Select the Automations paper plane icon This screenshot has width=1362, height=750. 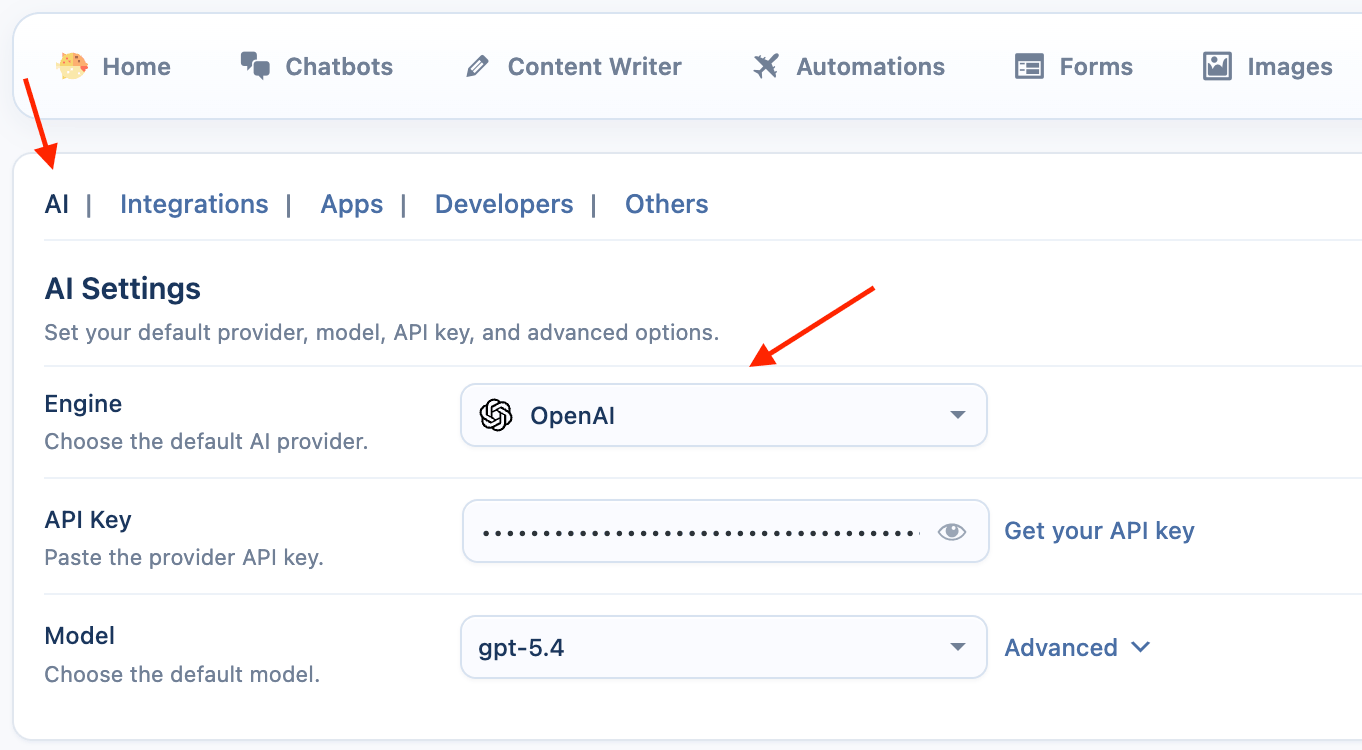pos(766,67)
